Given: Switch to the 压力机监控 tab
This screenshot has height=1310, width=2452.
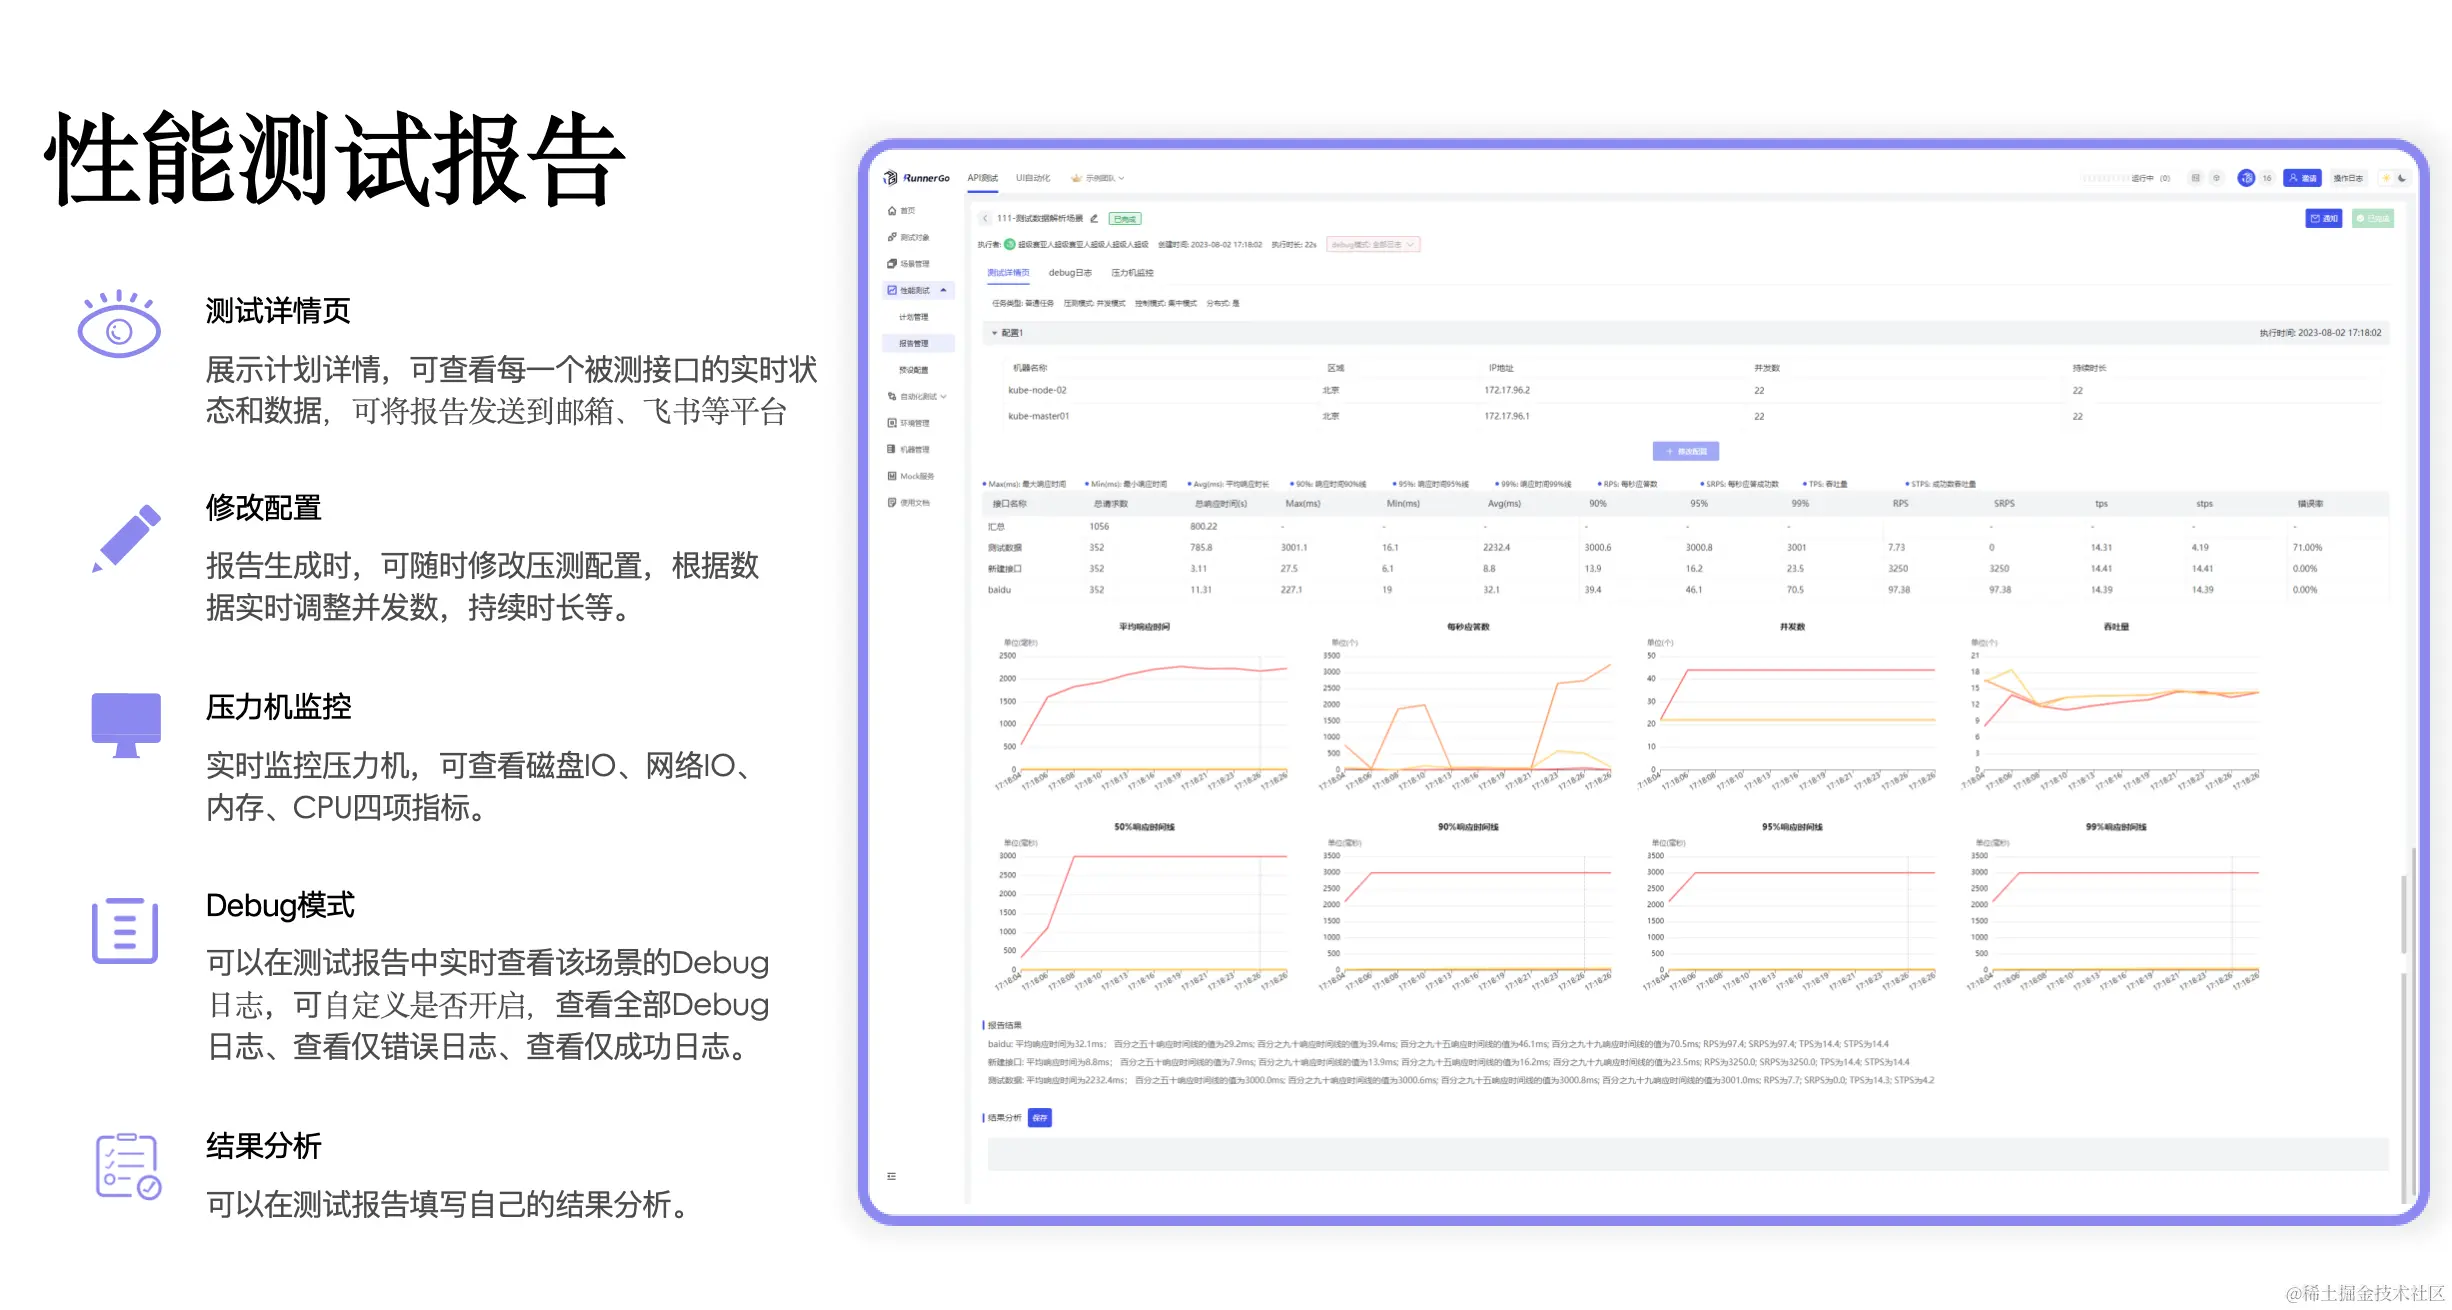Looking at the screenshot, I should tap(1132, 272).
